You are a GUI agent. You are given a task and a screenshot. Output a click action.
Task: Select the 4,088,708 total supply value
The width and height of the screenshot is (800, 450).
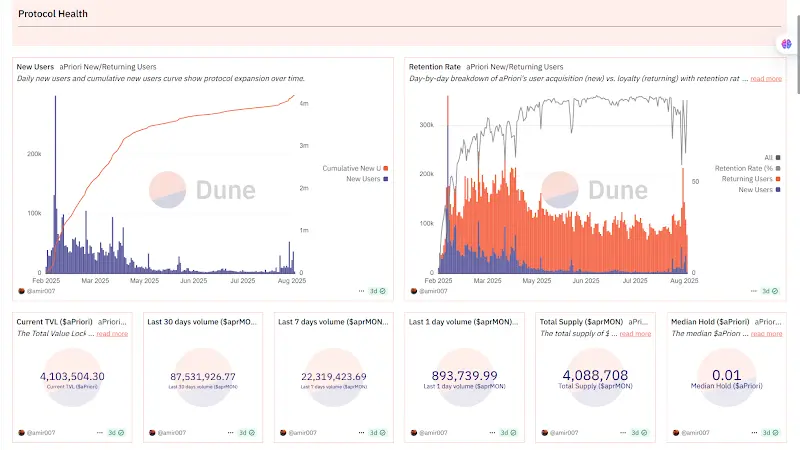[595, 375]
